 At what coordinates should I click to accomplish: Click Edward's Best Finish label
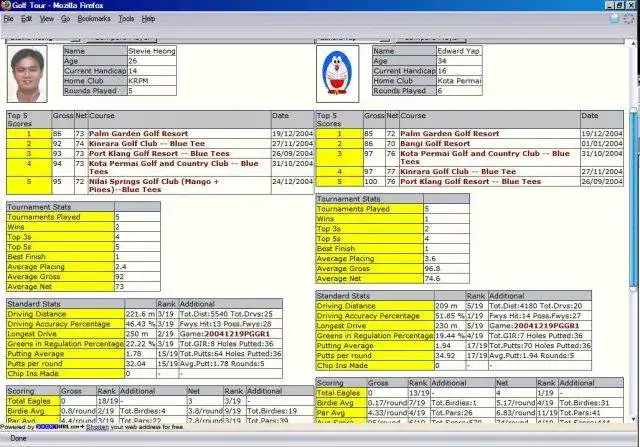coord(369,249)
